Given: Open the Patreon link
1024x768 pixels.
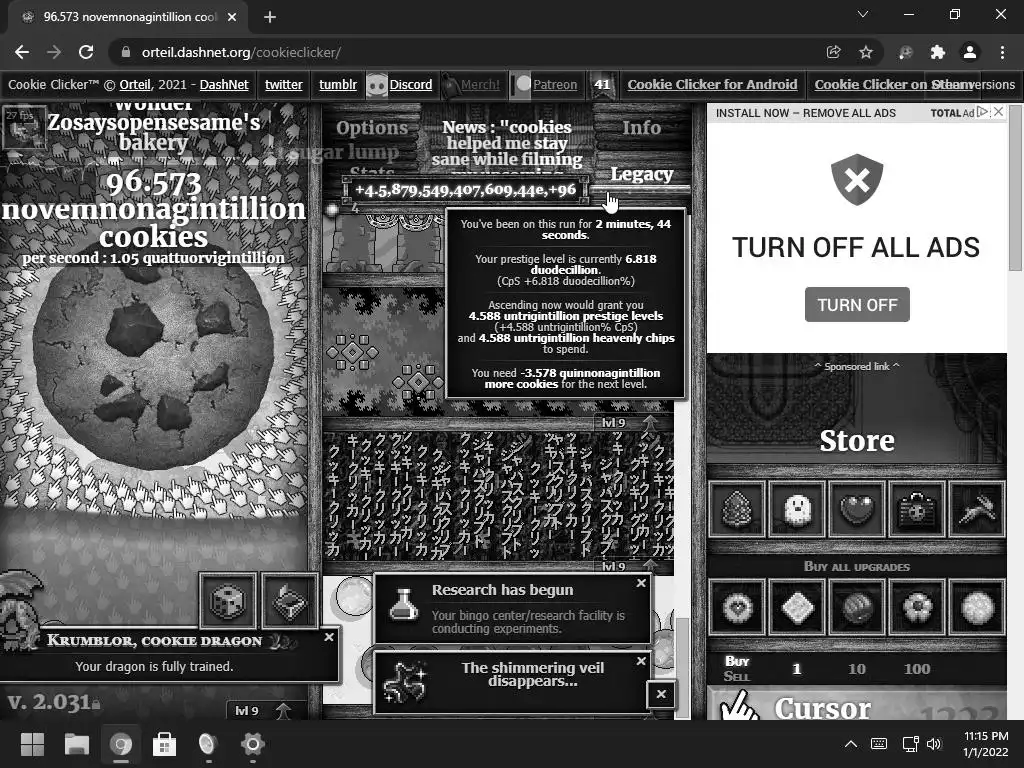Looking at the screenshot, I should [554, 84].
